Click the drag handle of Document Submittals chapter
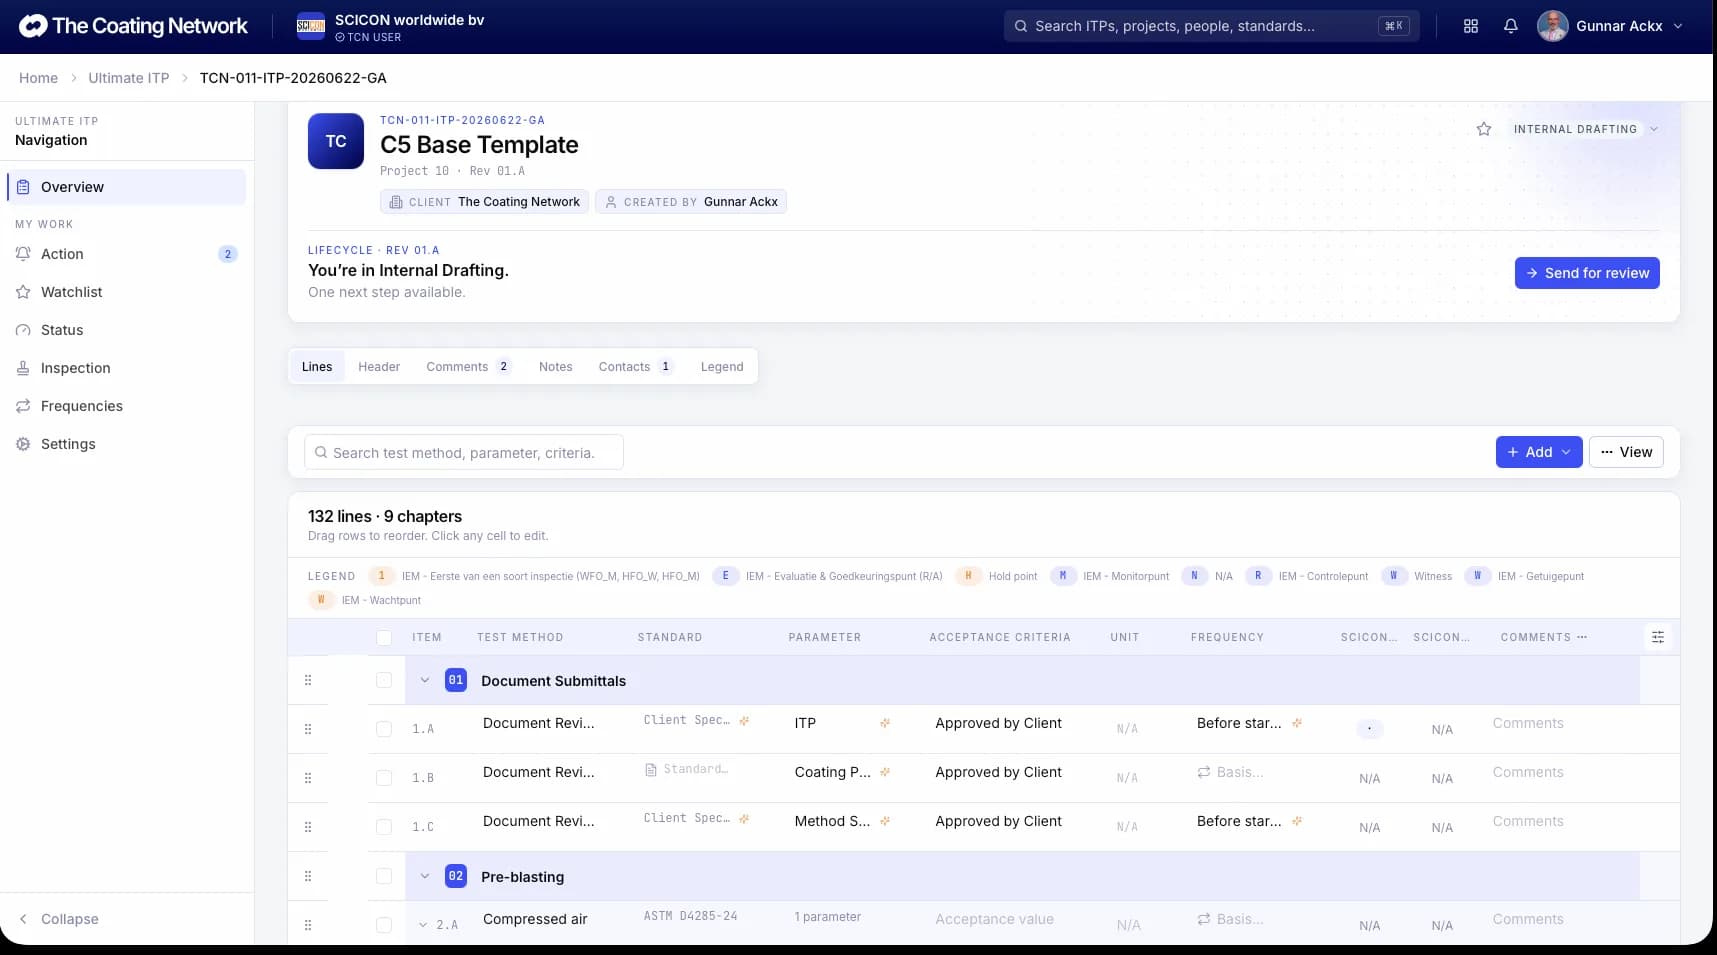 pyautogui.click(x=307, y=680)
